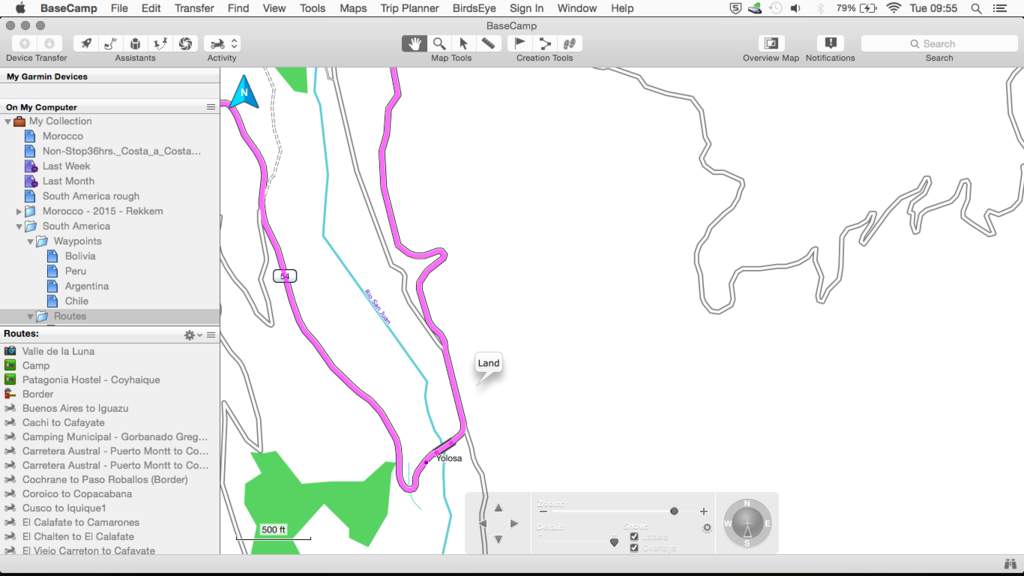Viewport: 1024px width, 576px height.
Task: Open the Trip Planner menu
Action: pyautogui.click(x=409, y=8)
